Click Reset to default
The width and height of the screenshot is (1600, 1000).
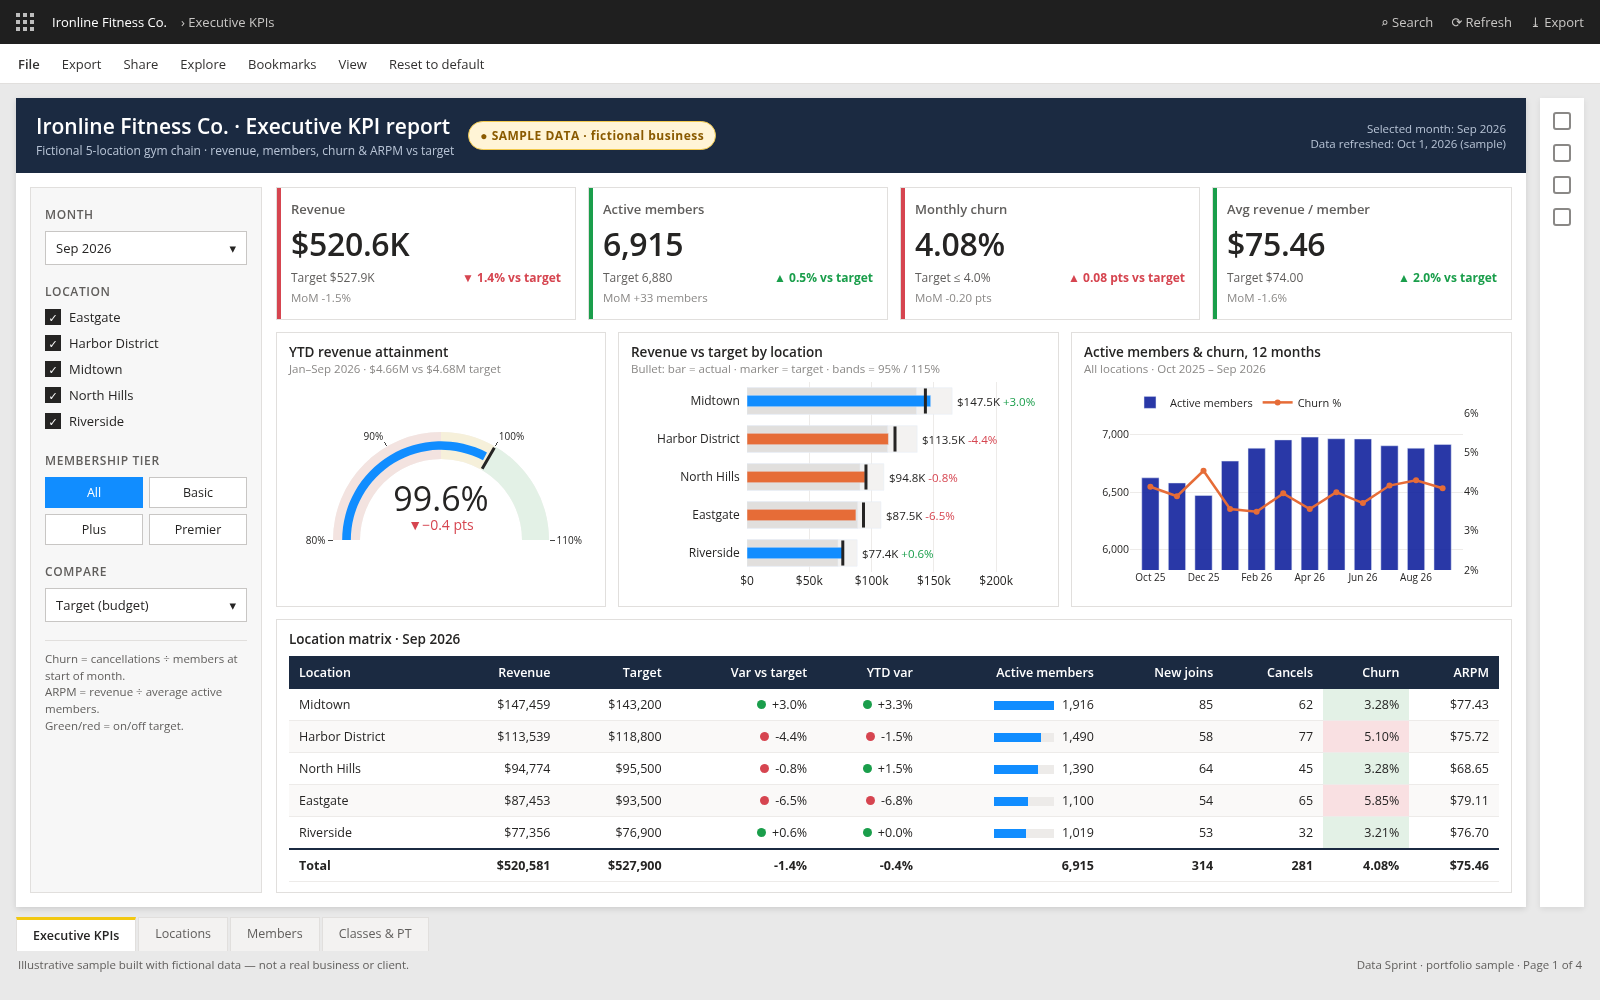pos(436,64)
